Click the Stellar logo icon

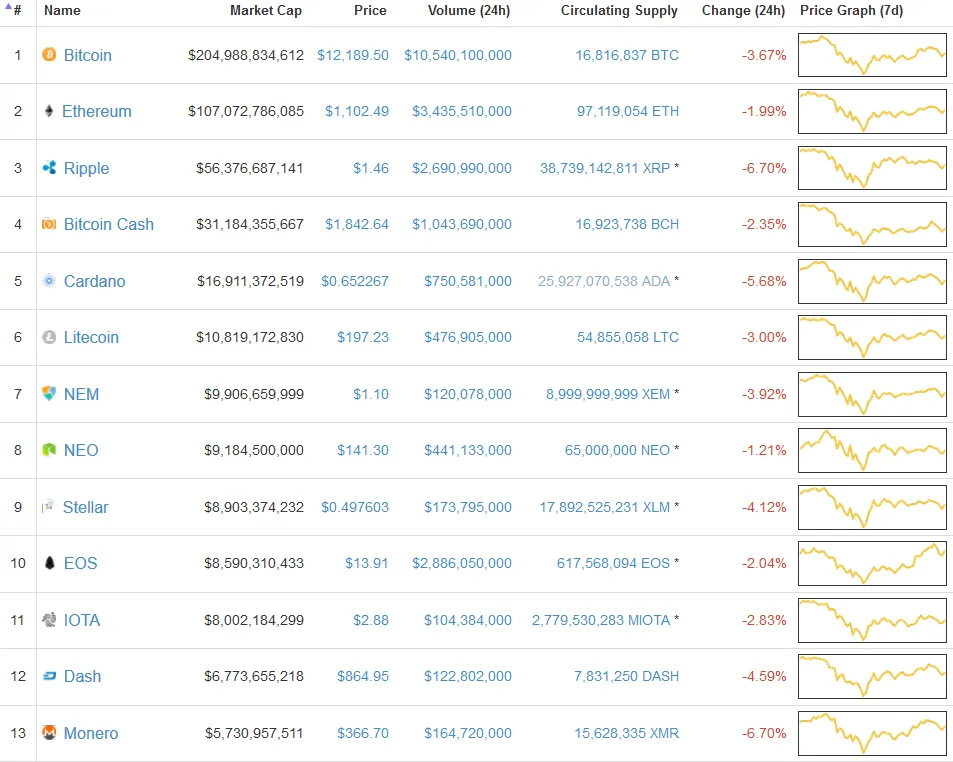(x=48, y=507)
